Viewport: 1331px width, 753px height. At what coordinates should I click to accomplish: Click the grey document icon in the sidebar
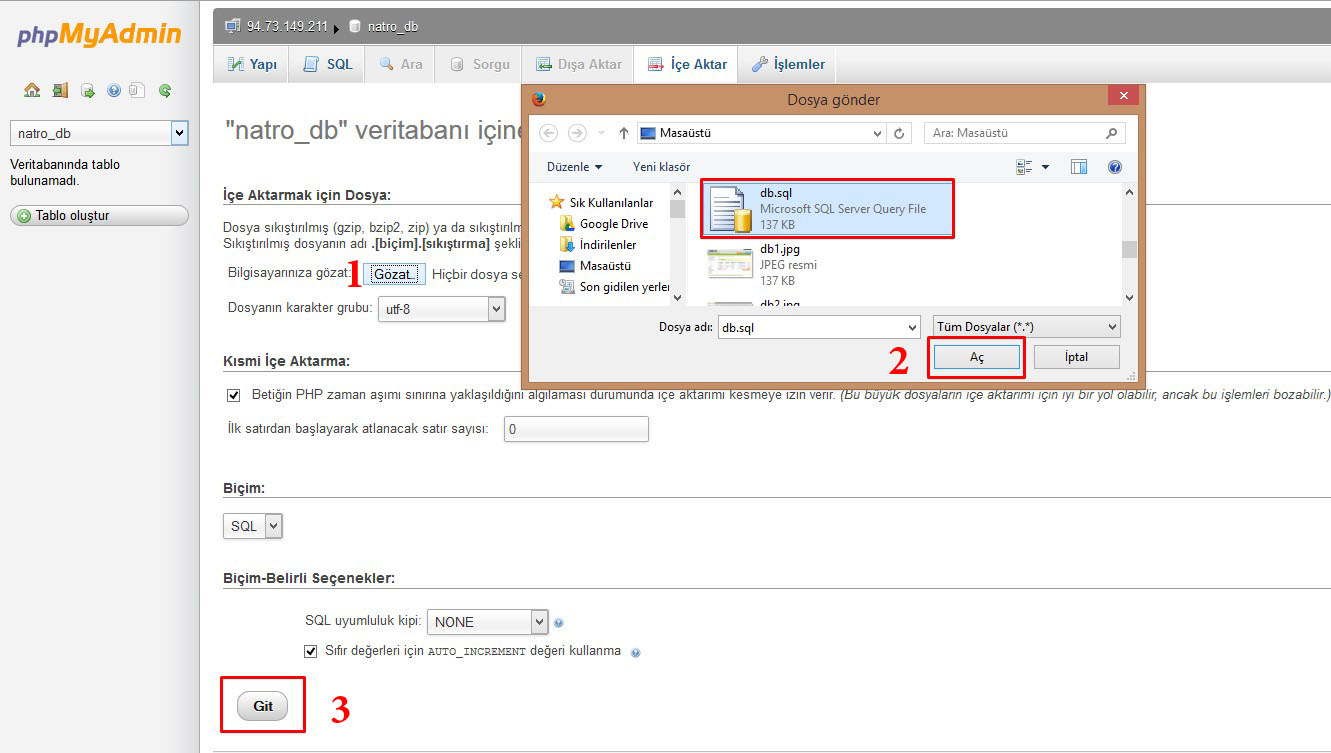click(x=137, y=90)
